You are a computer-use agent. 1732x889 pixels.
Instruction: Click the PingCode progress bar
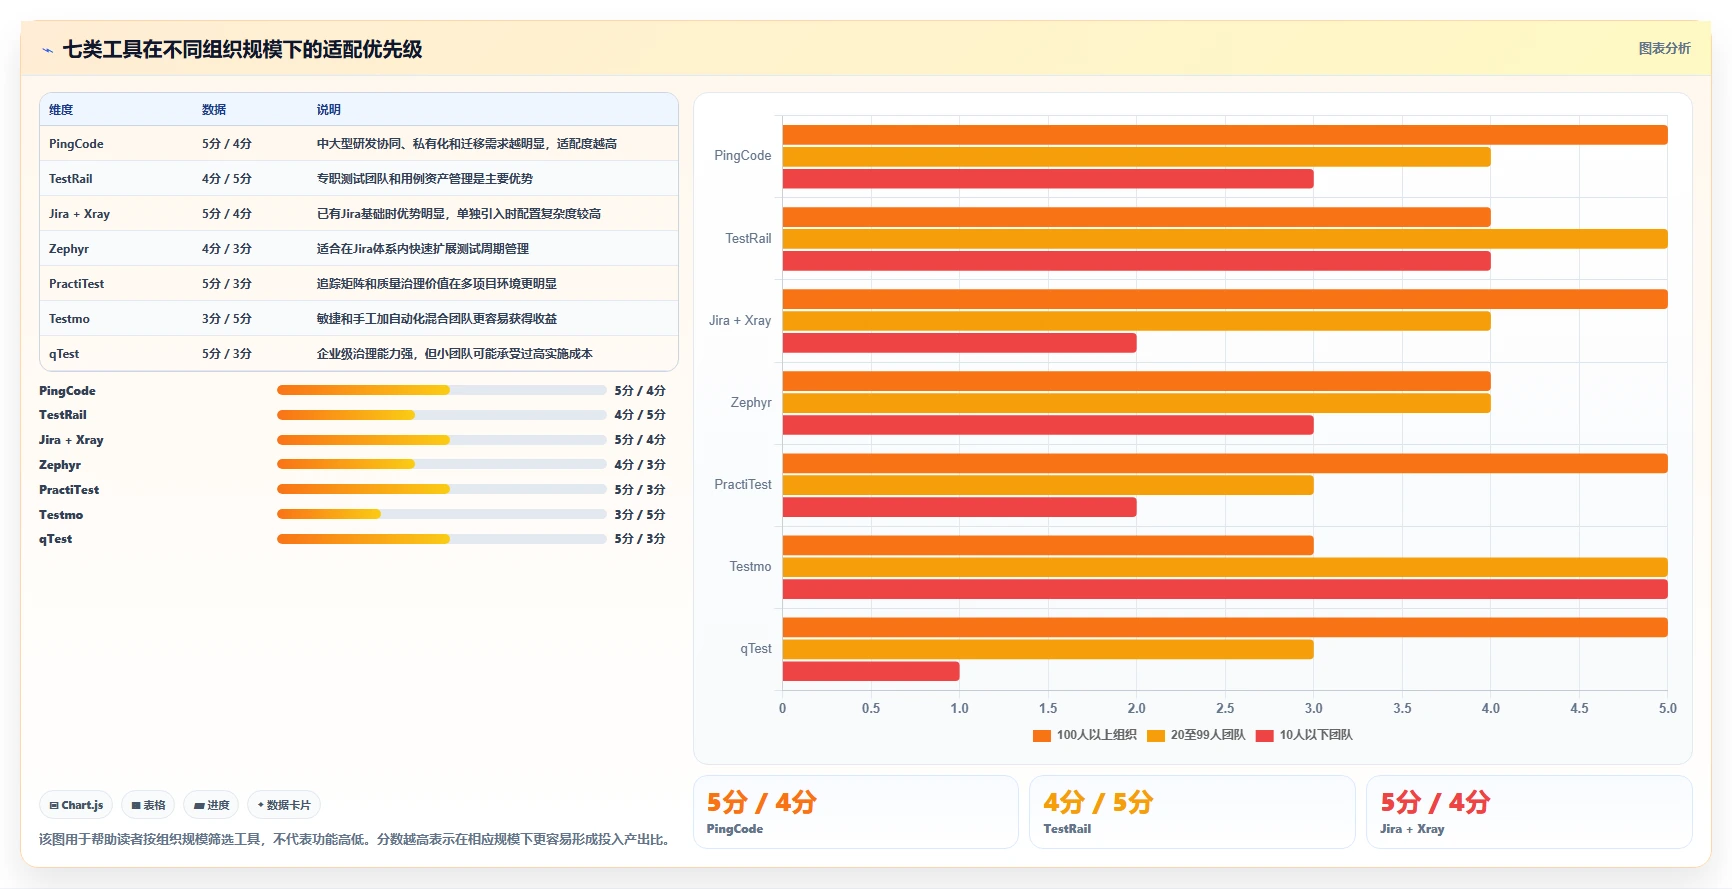point(441,390)
